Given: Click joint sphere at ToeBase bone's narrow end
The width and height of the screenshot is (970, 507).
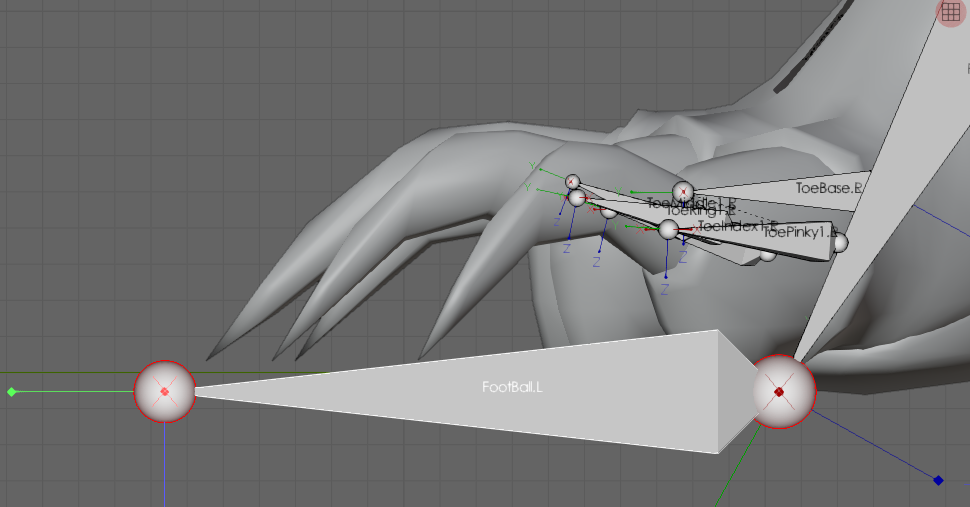Looking at the screenshot, I should pos(683,192).
